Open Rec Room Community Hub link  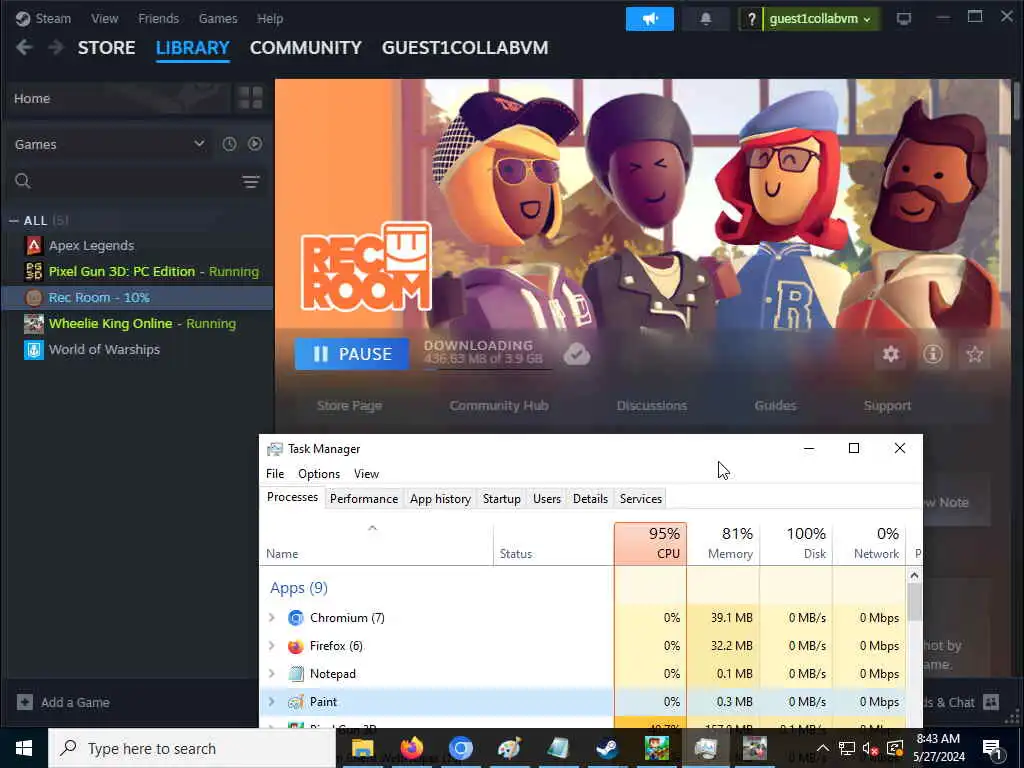499,406
